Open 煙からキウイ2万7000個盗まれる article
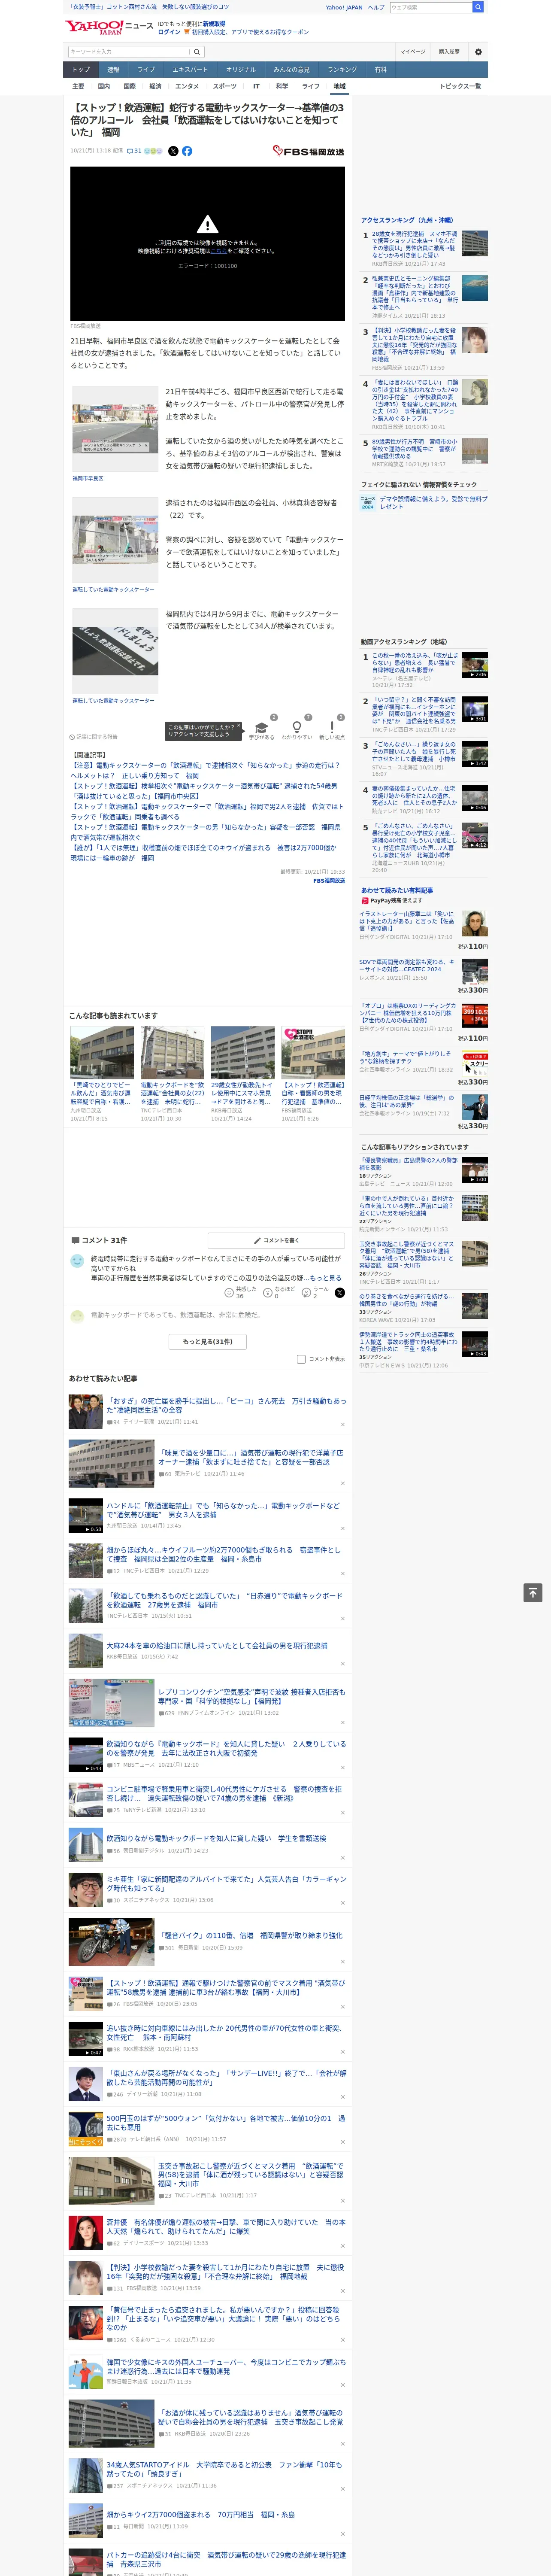The width and height of the screenshot is (551, 2576). [x=201, y=2514]
